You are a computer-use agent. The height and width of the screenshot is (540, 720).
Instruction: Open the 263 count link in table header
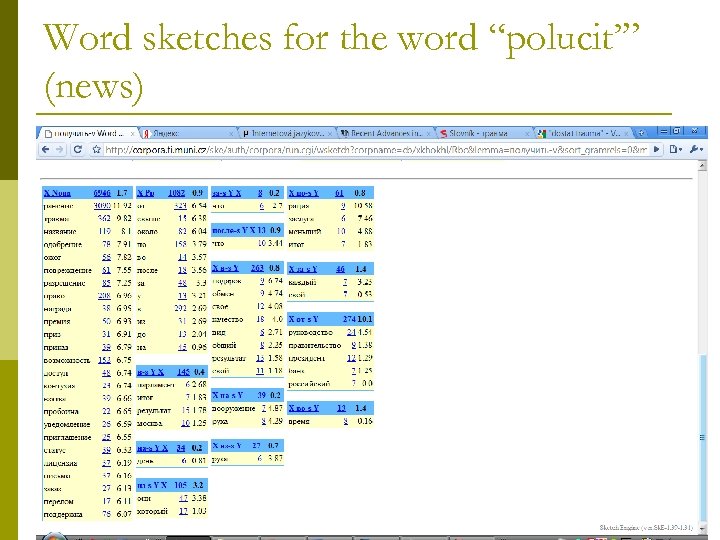257,268
